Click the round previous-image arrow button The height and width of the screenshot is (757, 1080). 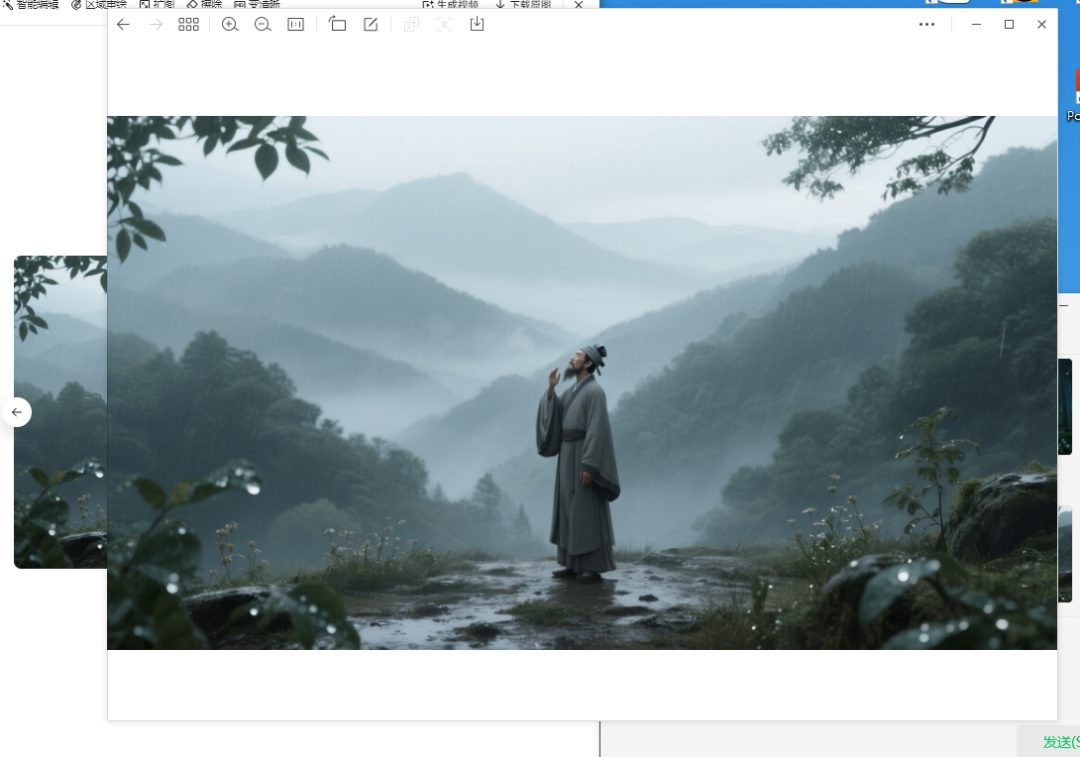(16, 412)
